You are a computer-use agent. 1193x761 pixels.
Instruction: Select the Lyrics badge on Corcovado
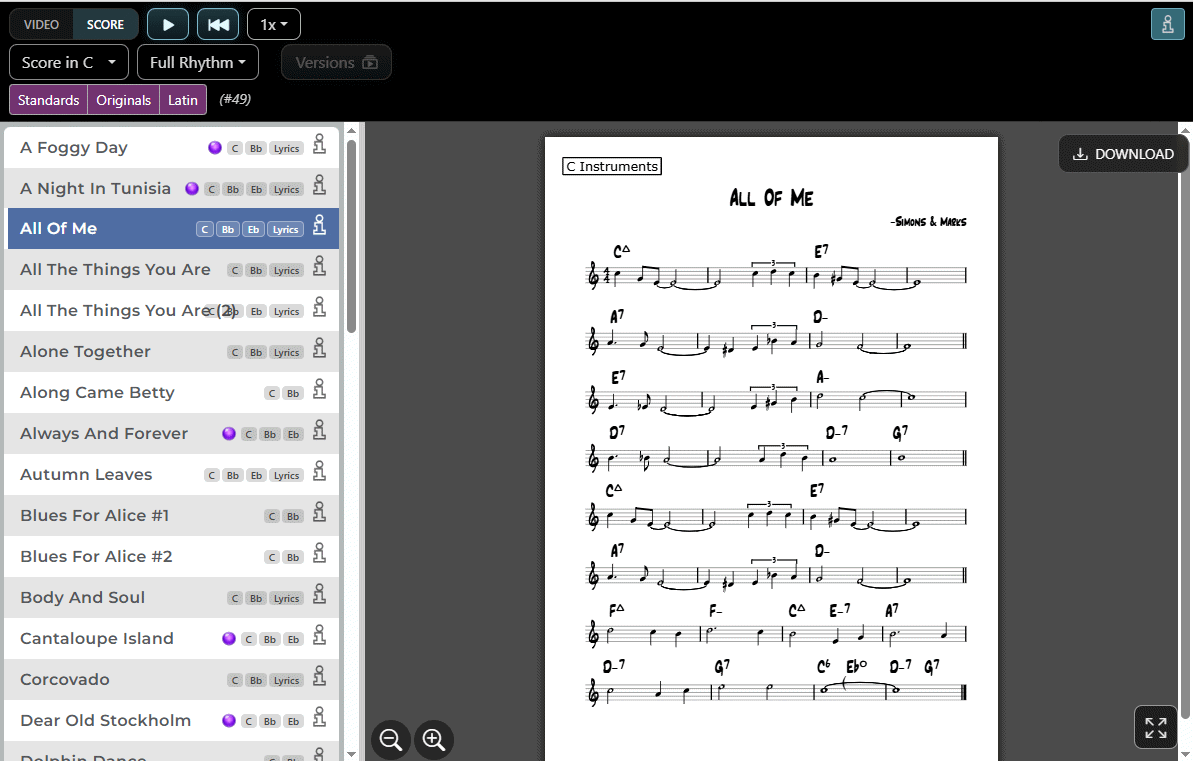[x=286, y=680]
